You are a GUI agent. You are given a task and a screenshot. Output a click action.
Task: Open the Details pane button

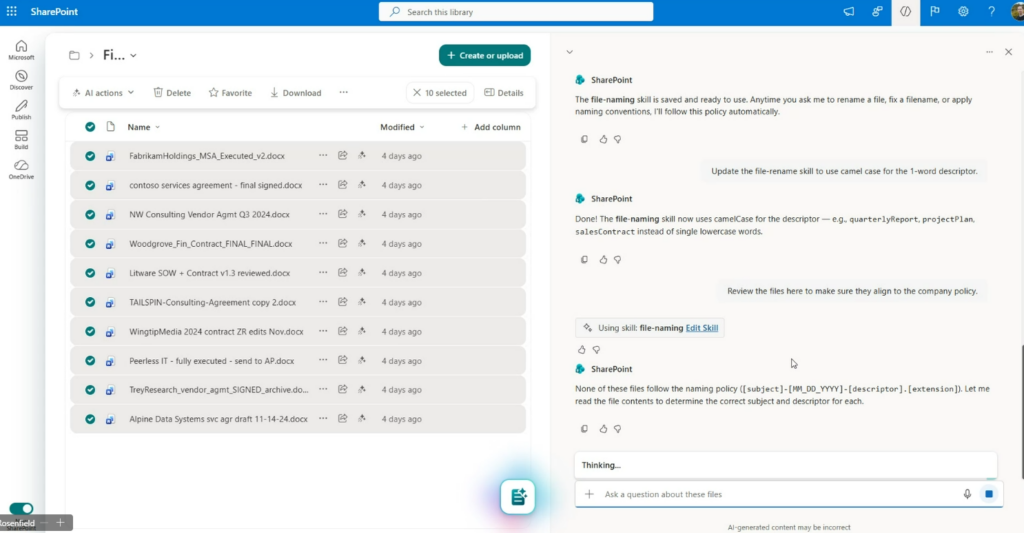point(503,93)
